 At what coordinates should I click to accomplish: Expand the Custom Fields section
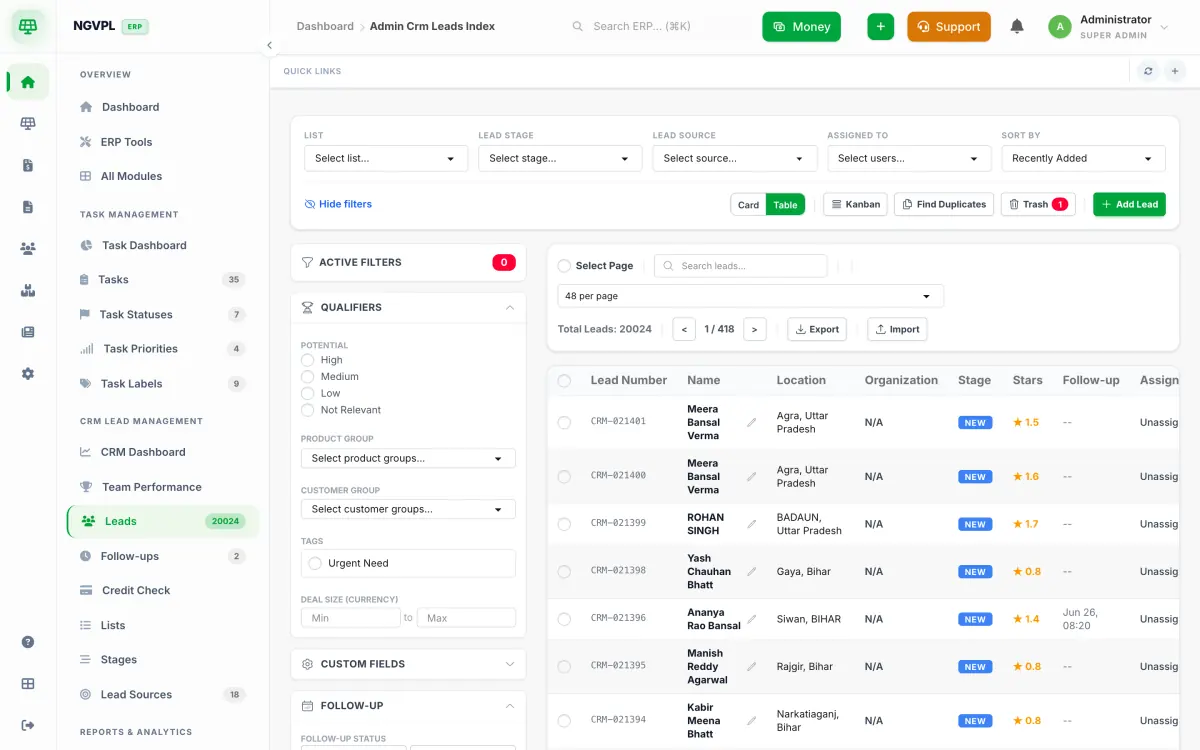408,664
